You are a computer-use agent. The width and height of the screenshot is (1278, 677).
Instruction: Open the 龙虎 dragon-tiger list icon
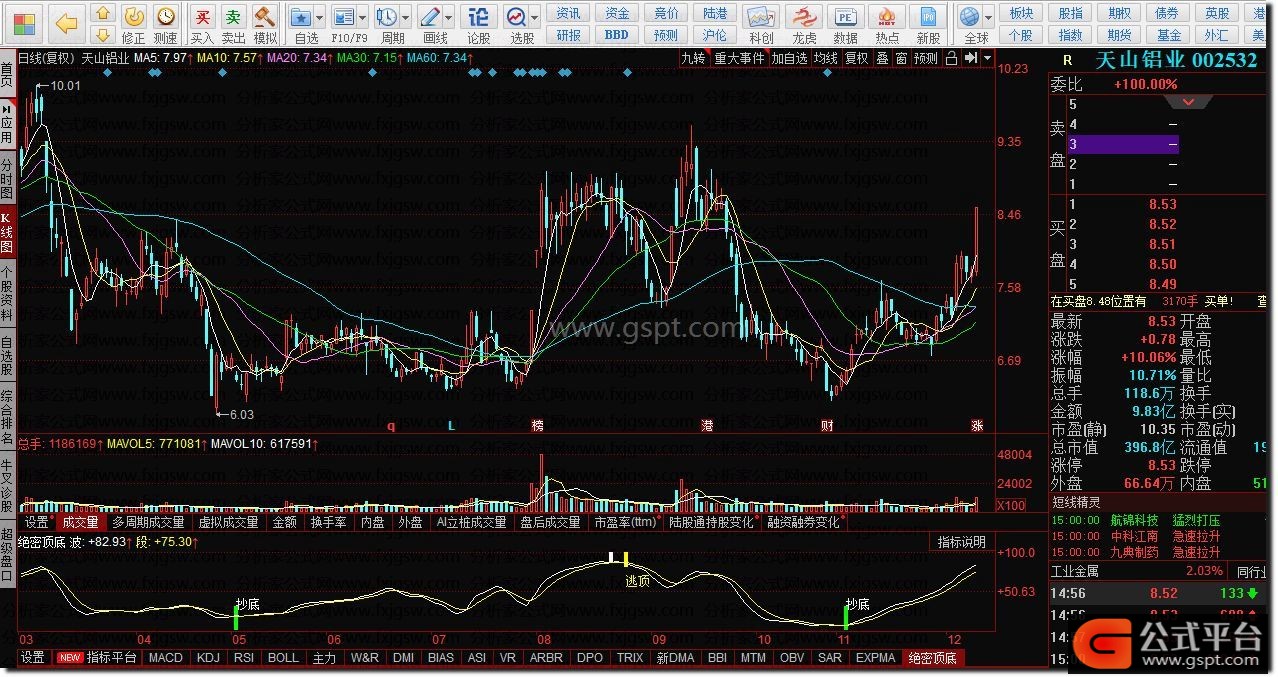(x=804, y=24)
